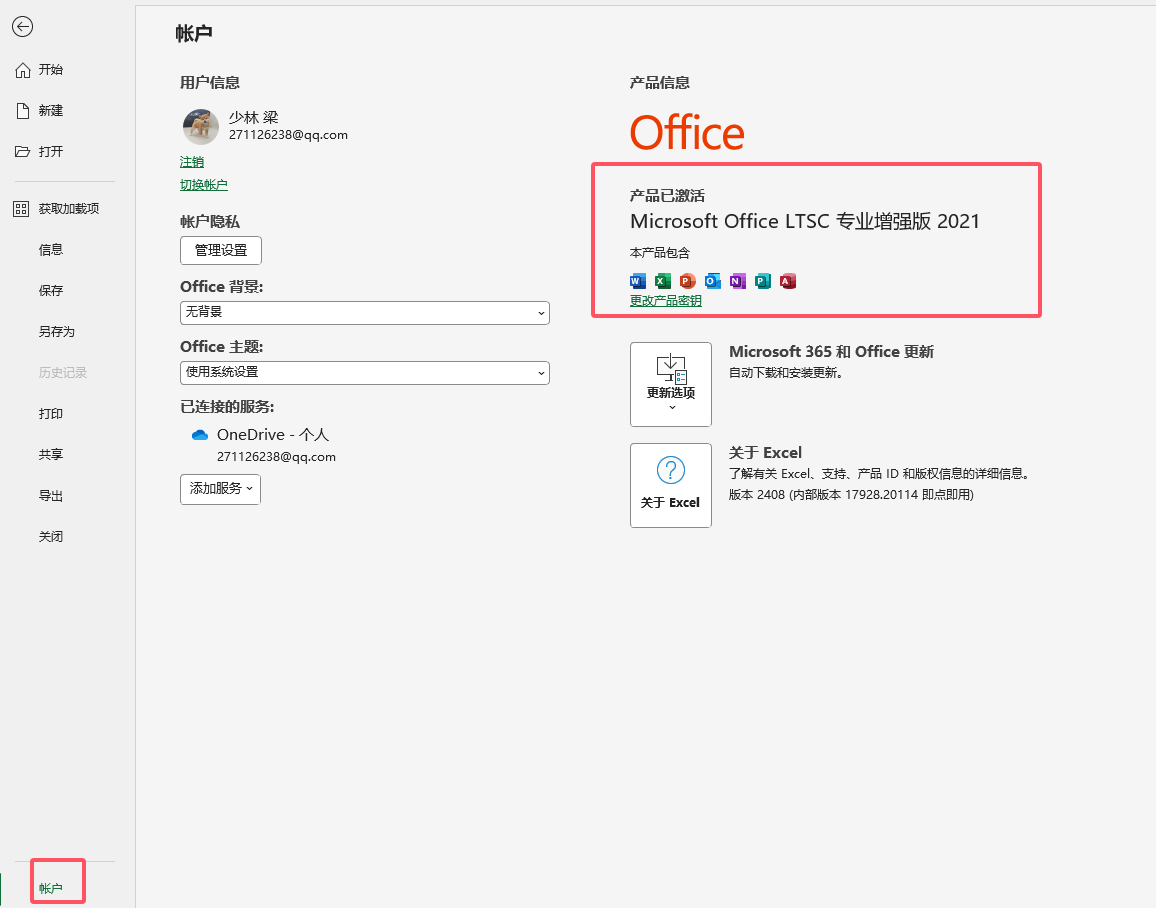Screen dimensions: 1156x908
Task: Click the OneNote product icon
Action: pyautogui.click(x=738, y=281)
